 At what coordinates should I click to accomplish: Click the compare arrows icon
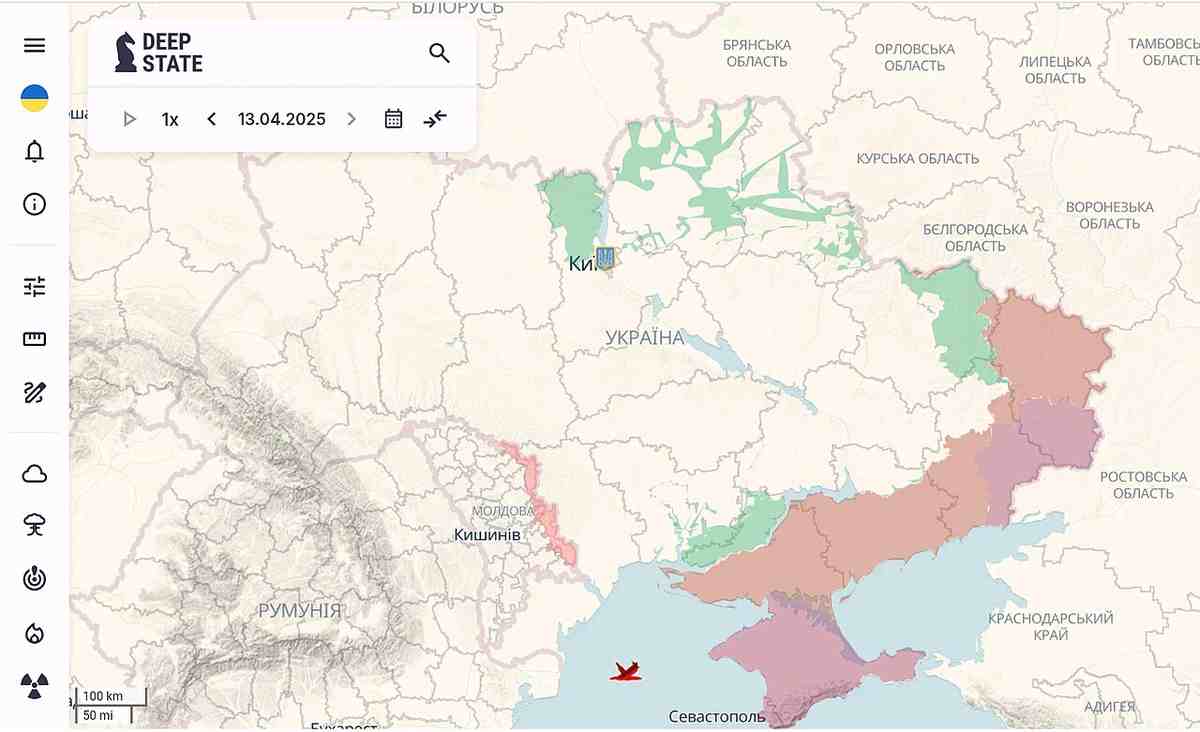click(435, 119)
